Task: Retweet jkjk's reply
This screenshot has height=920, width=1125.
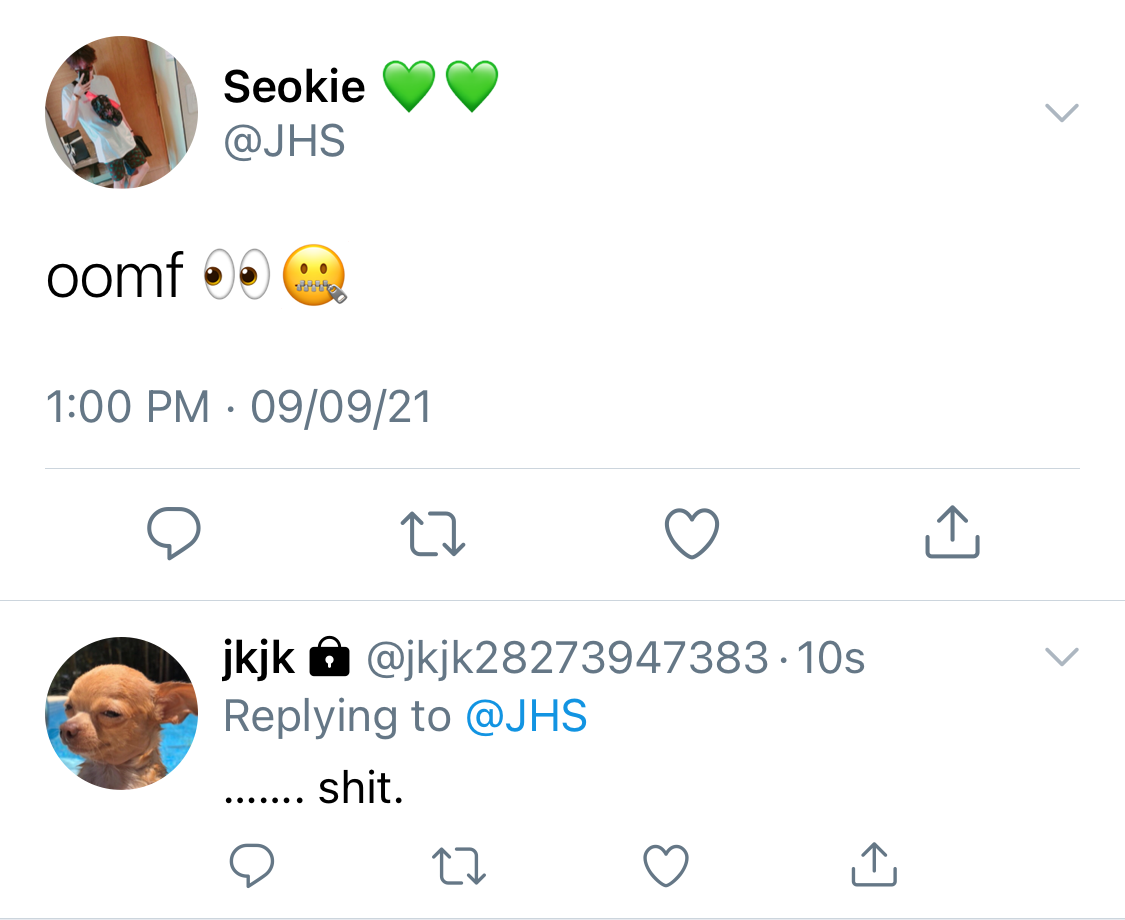Action: pyautogui.click(x=459, y=865)
